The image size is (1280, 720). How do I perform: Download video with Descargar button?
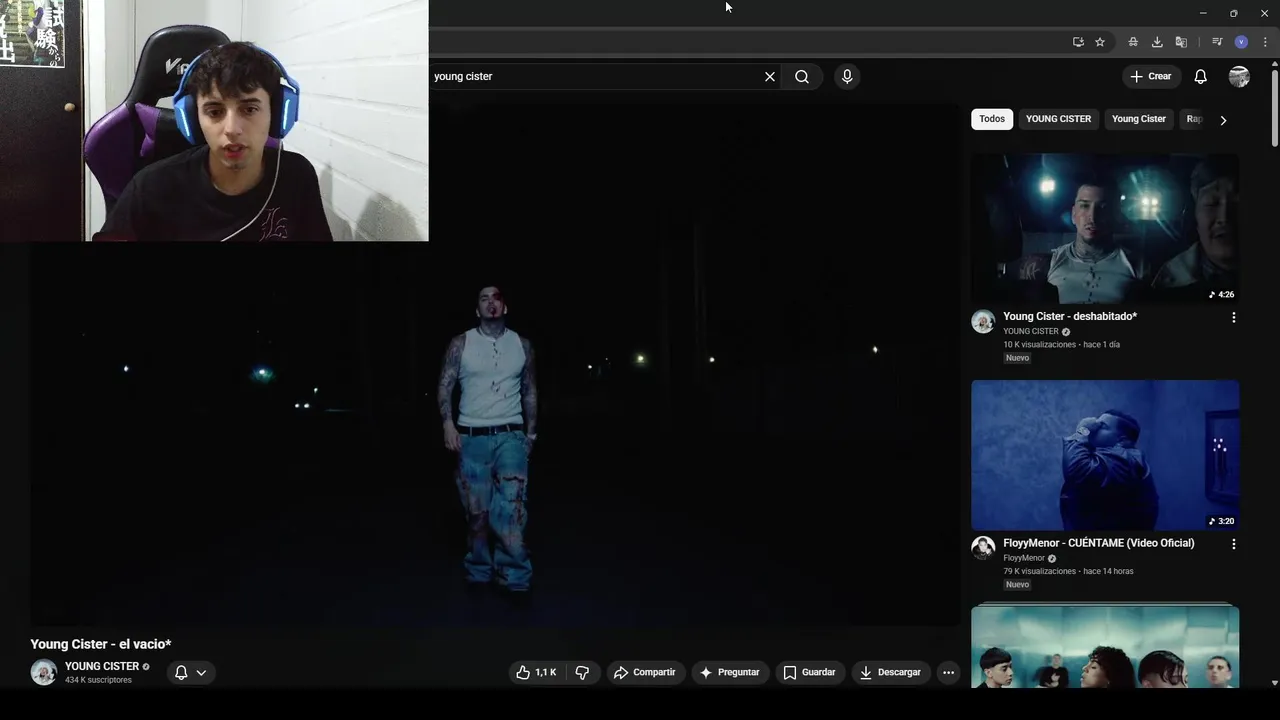(890, 672)
